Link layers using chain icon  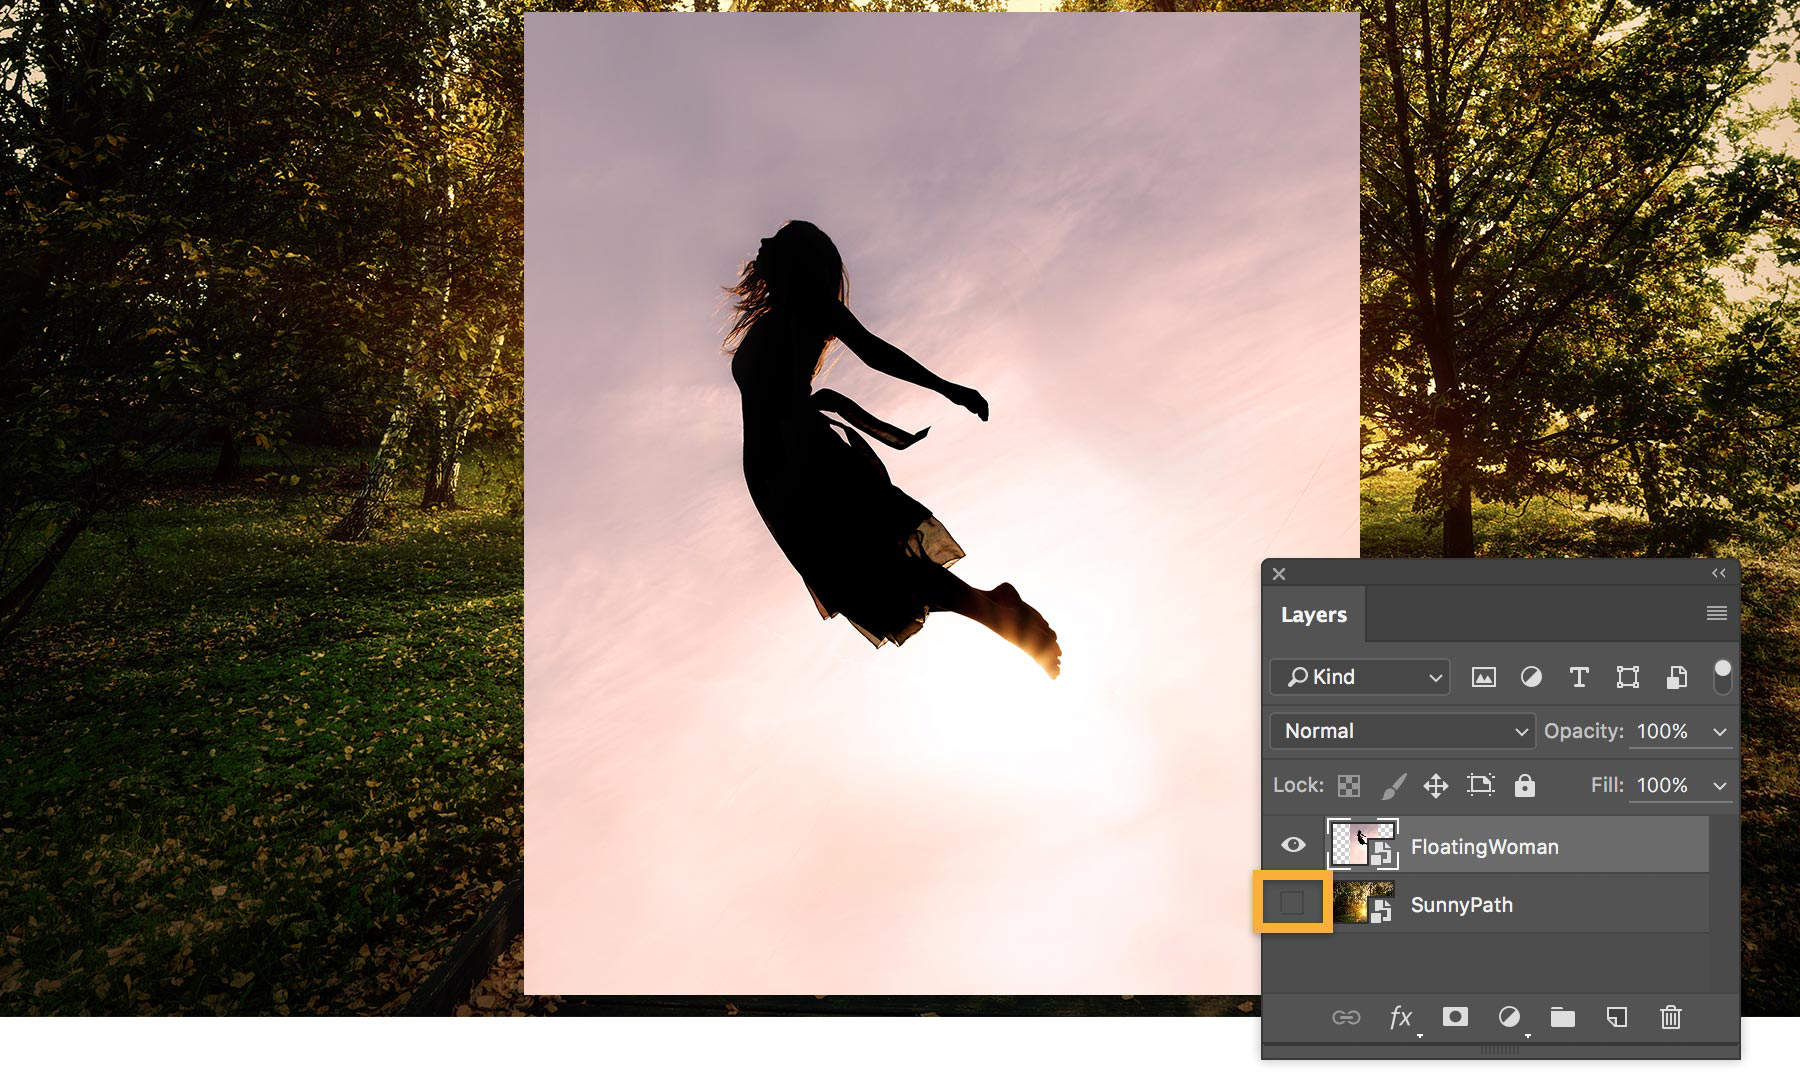(x=1348, y=1018)
